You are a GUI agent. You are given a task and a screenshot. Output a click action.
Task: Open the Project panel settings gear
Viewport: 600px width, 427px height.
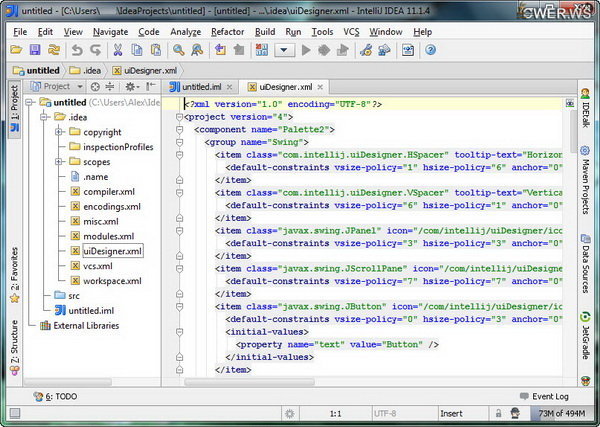130,87
